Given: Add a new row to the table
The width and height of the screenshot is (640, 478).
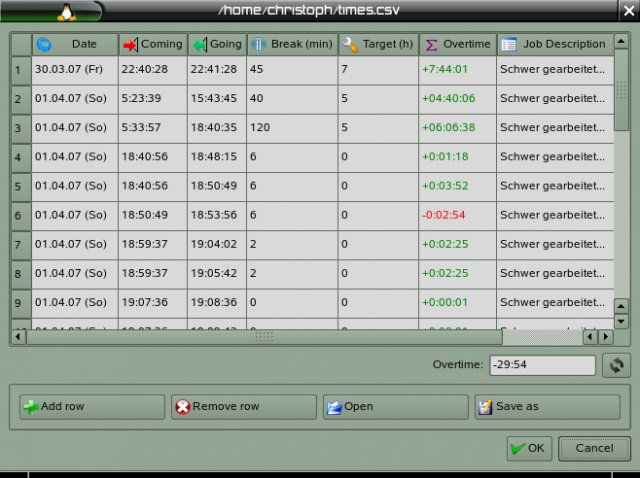Looking at the screenshot, I should [x=92, y=407].
